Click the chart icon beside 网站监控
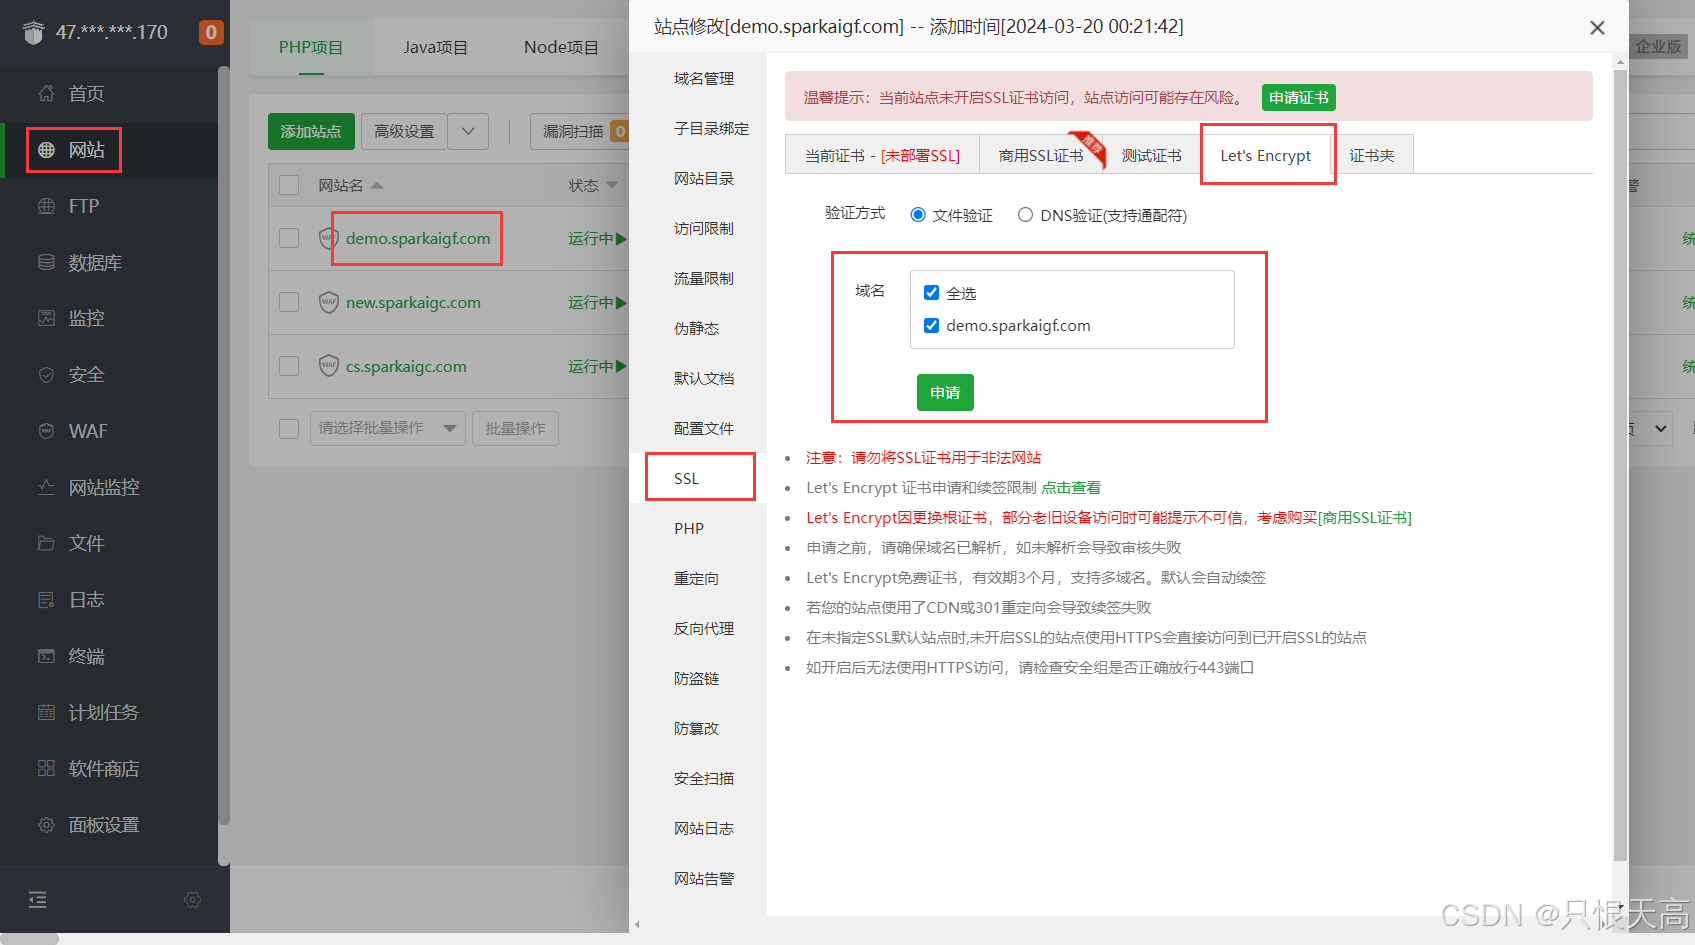This screenshot has height=945, width=1695. (x=46, y=487)
